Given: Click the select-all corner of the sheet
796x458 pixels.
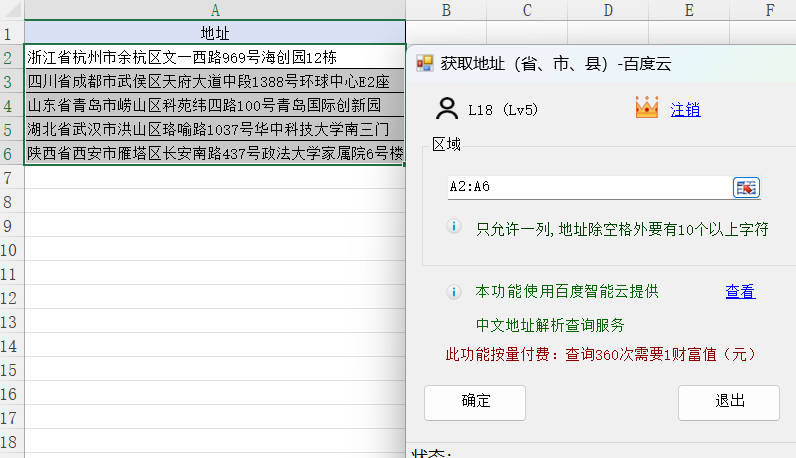Looking at the screenshot, I should tap(12, 10).
